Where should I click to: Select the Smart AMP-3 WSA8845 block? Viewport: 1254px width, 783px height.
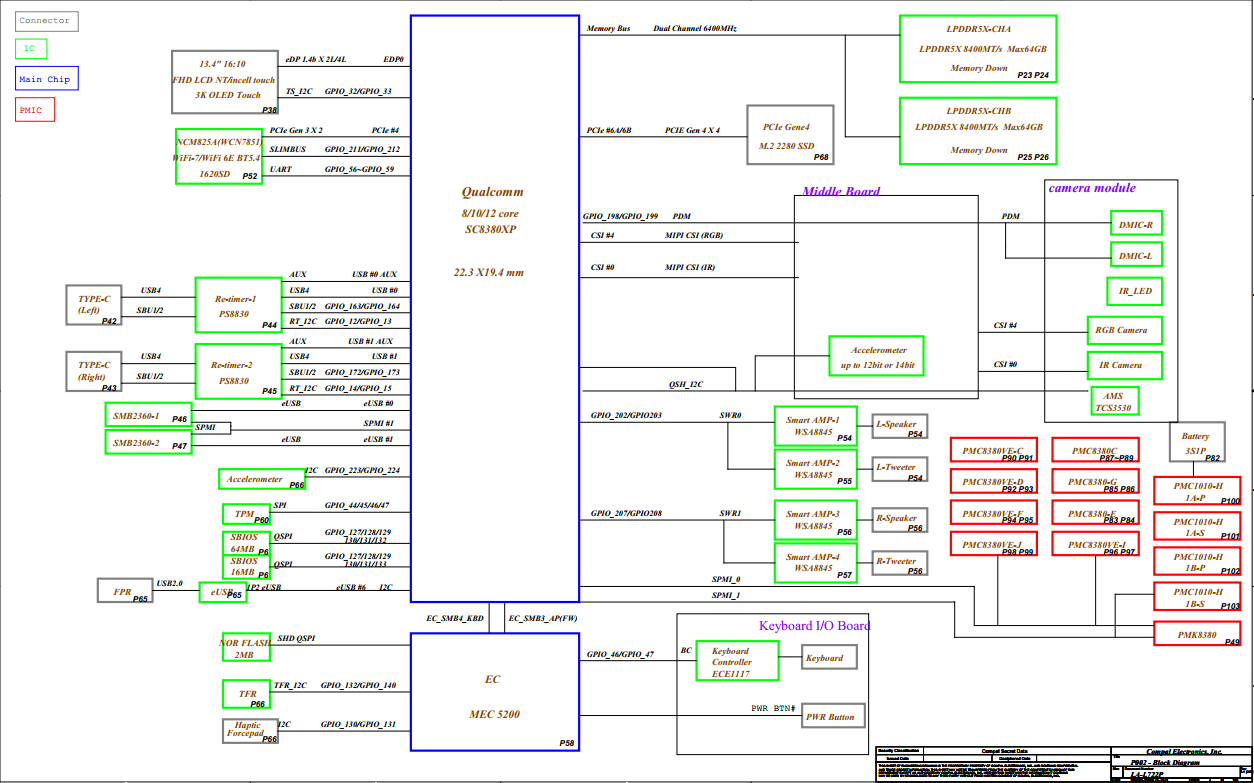click(x=816, y=520)
